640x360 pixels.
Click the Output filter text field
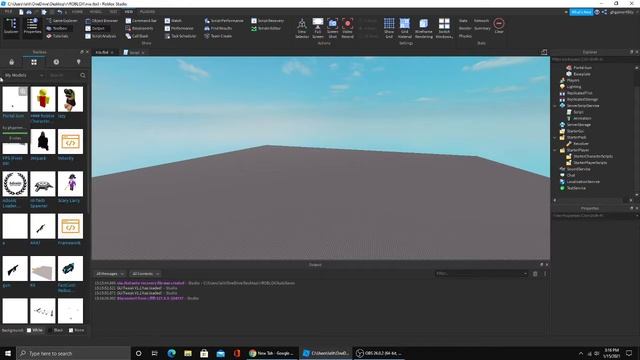click(482, 273)
